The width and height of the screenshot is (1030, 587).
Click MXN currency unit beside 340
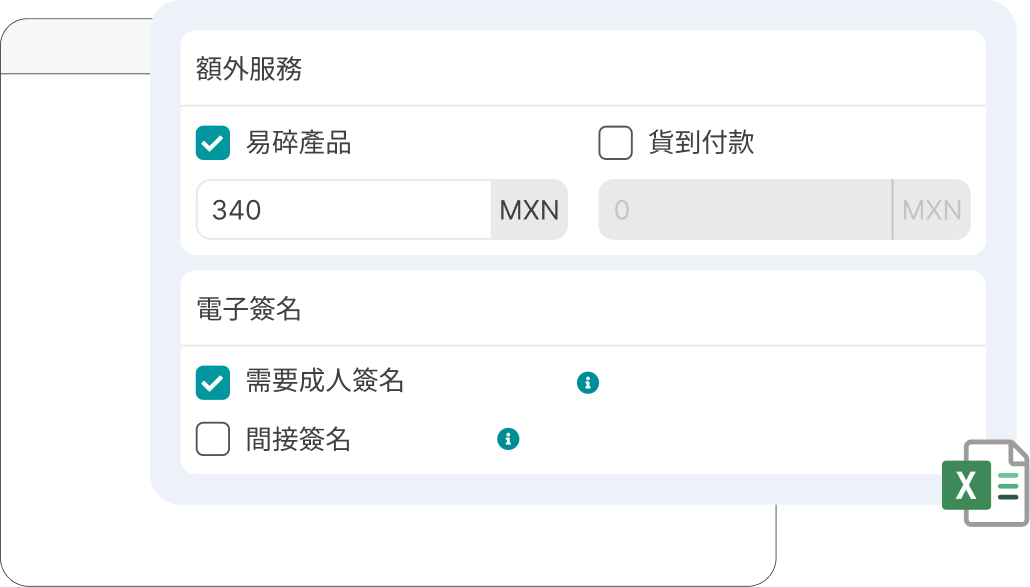[529, 210]
